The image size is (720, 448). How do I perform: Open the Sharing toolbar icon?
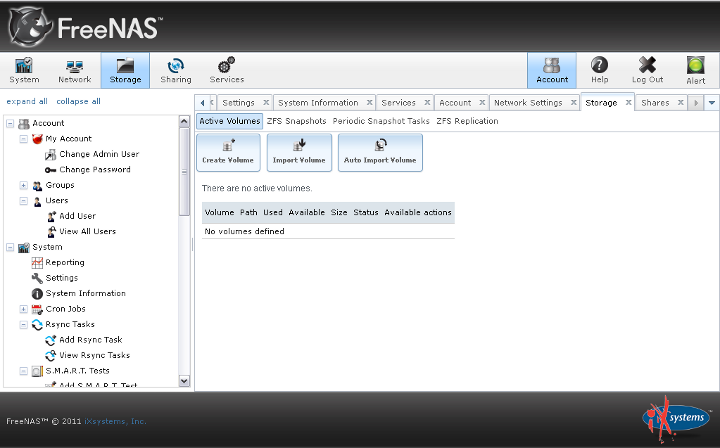click(x=175, y=70)
